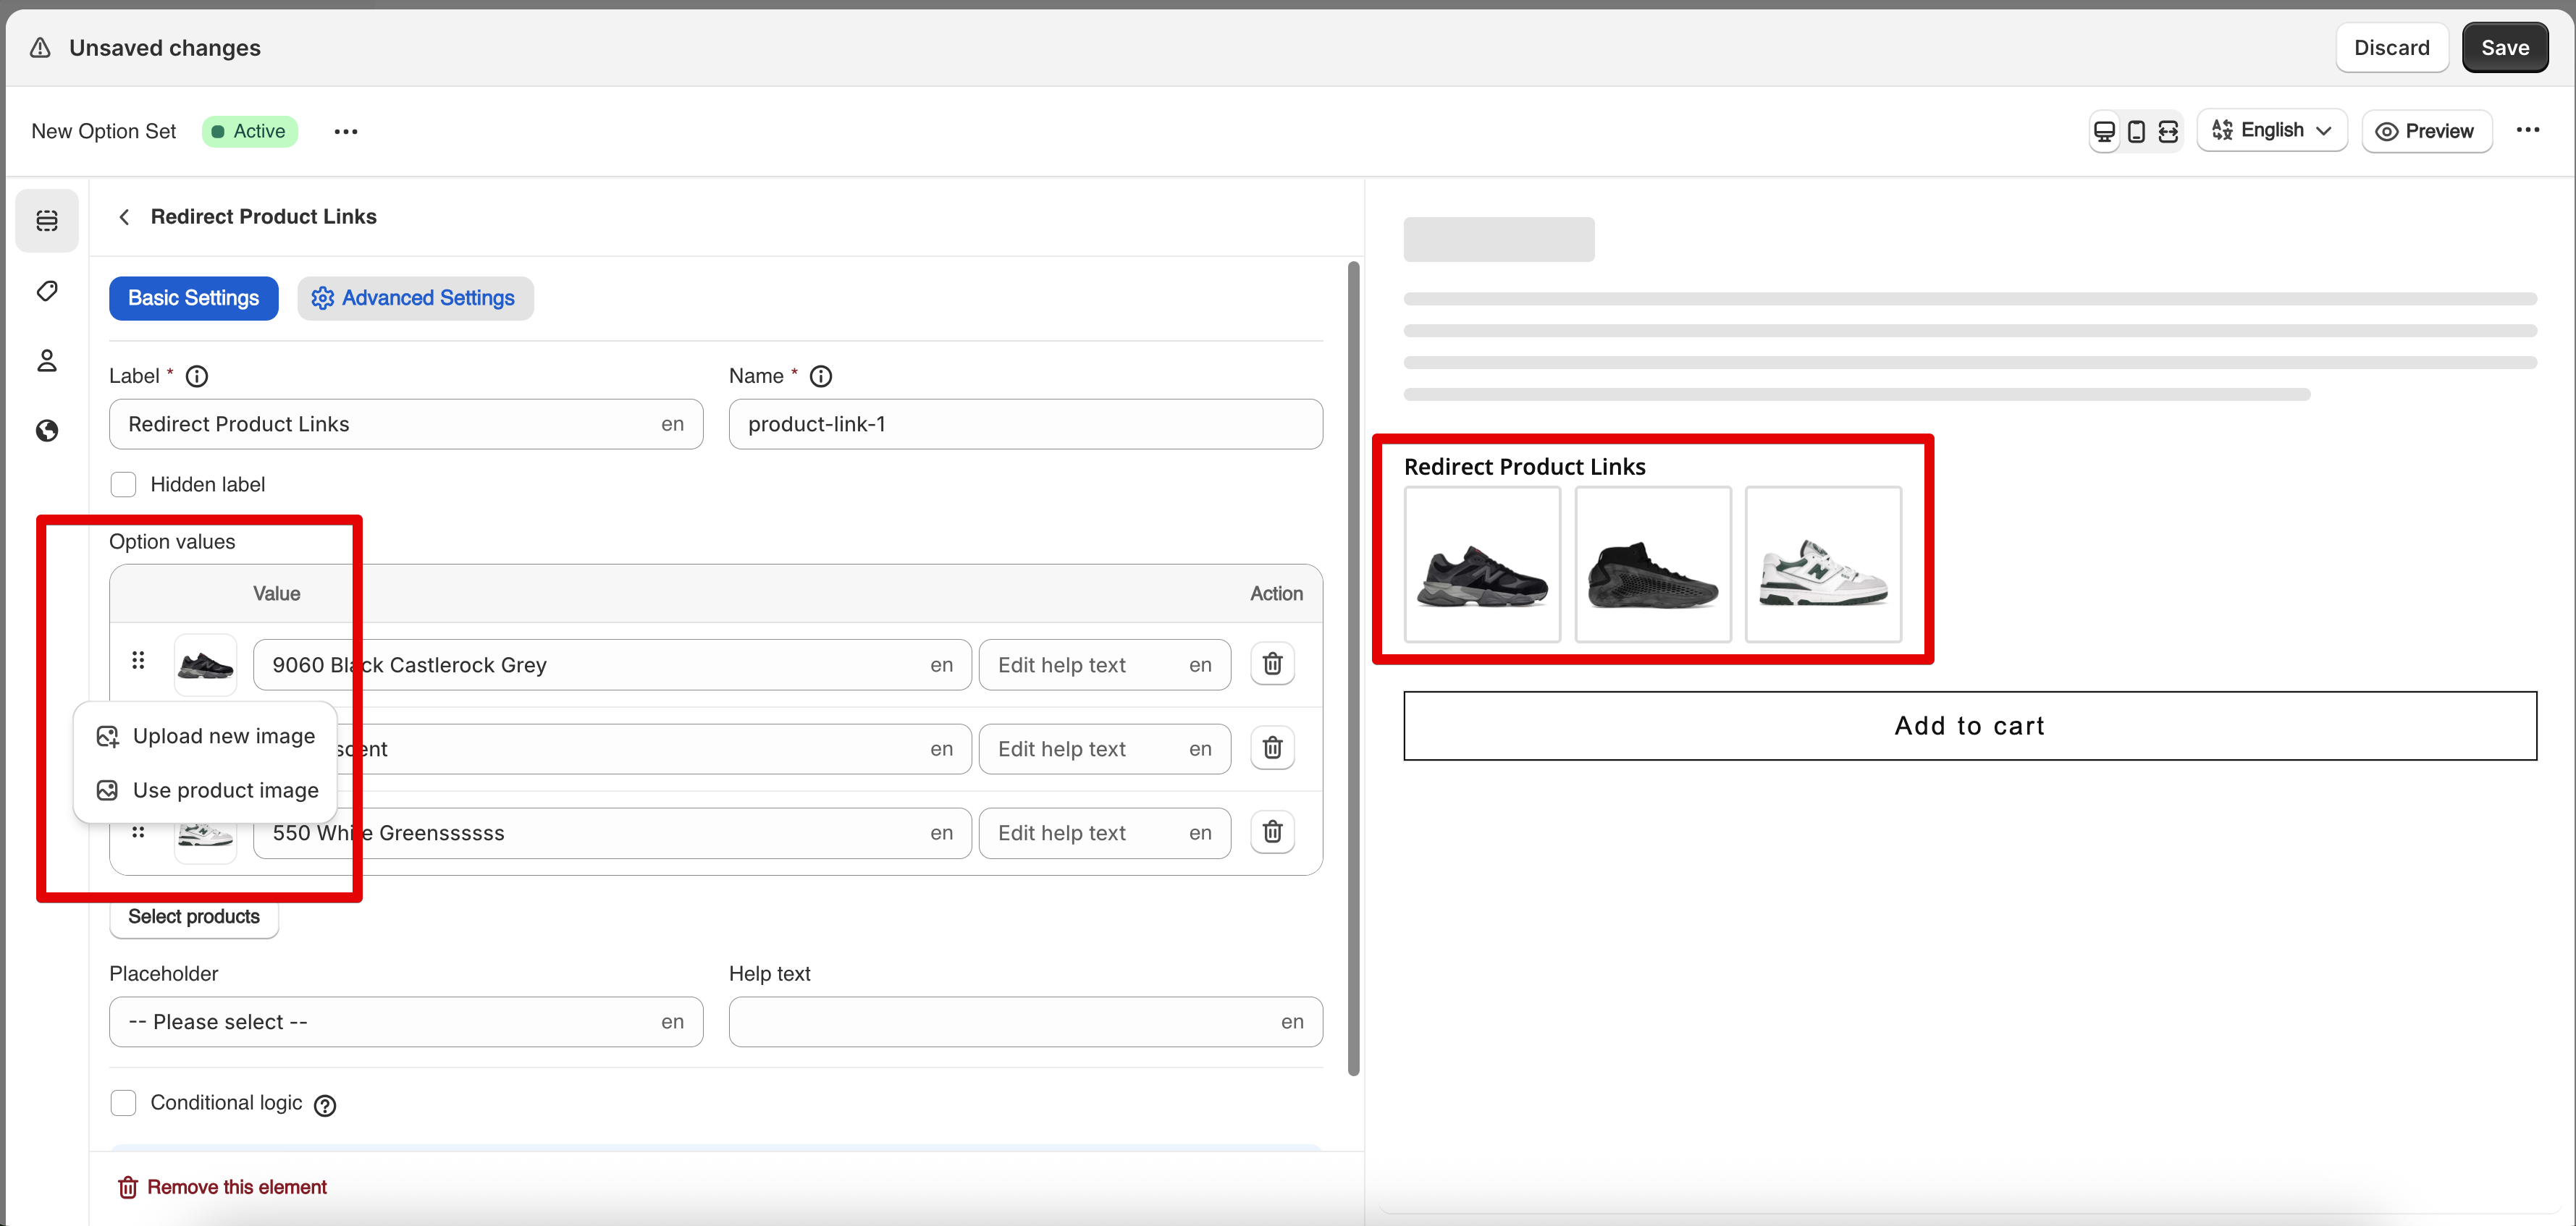Delete the 9060 Black Castlerock Grey option
The image size is (2576, 1226).
point(1272,664)
